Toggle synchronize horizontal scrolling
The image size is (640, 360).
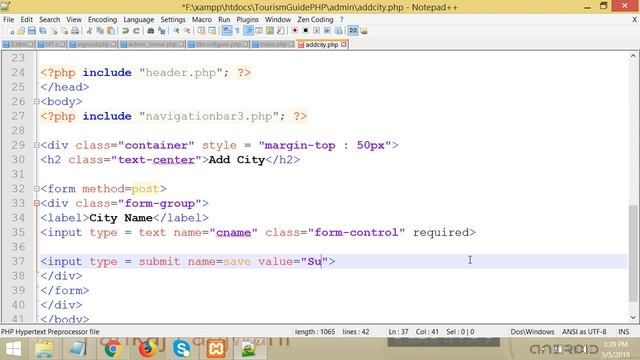click(x=212, y=31)
